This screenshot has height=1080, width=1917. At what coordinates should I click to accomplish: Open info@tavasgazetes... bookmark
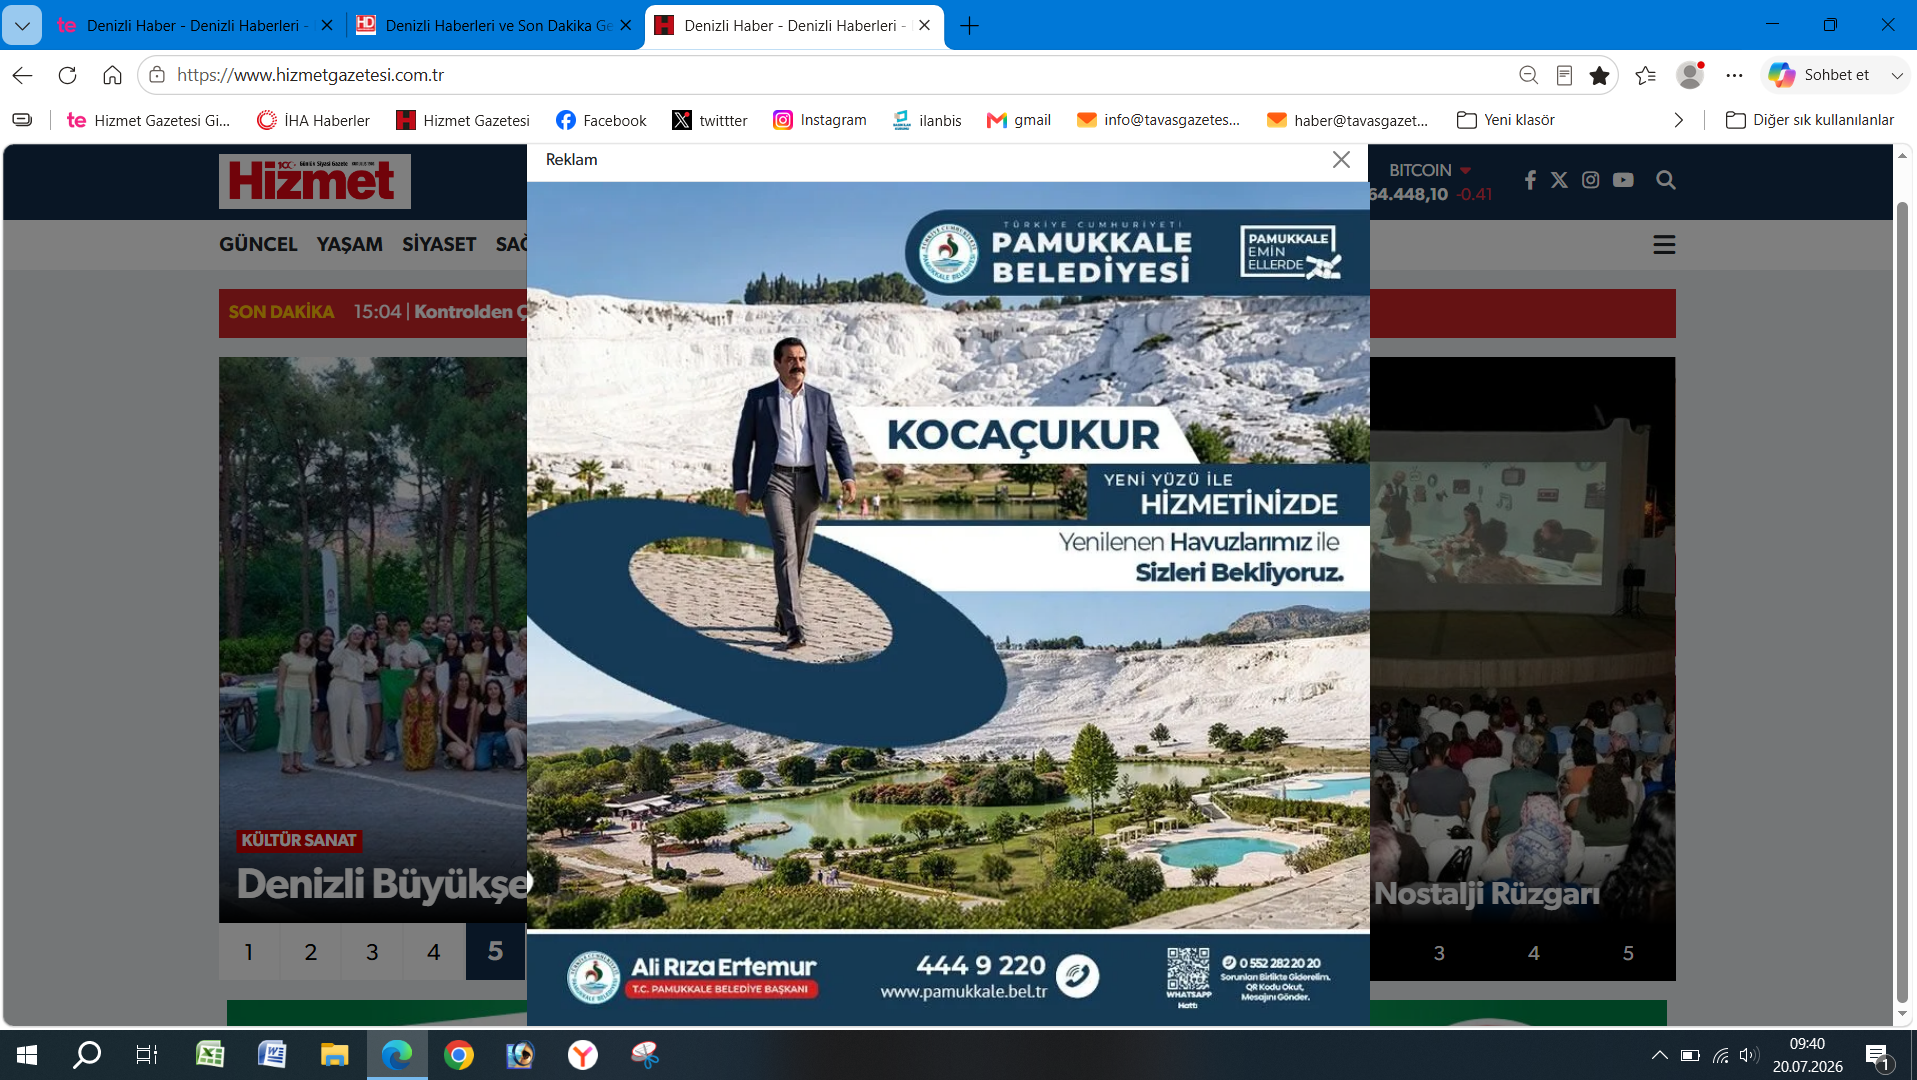pyautogui.click(x=1158, y=120)
